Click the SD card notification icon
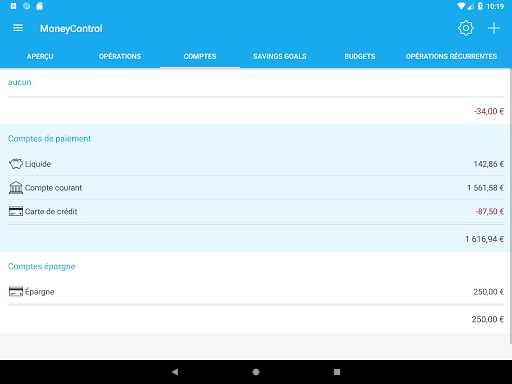This screenshot has width=512, height=384. (x=39, y=6)
